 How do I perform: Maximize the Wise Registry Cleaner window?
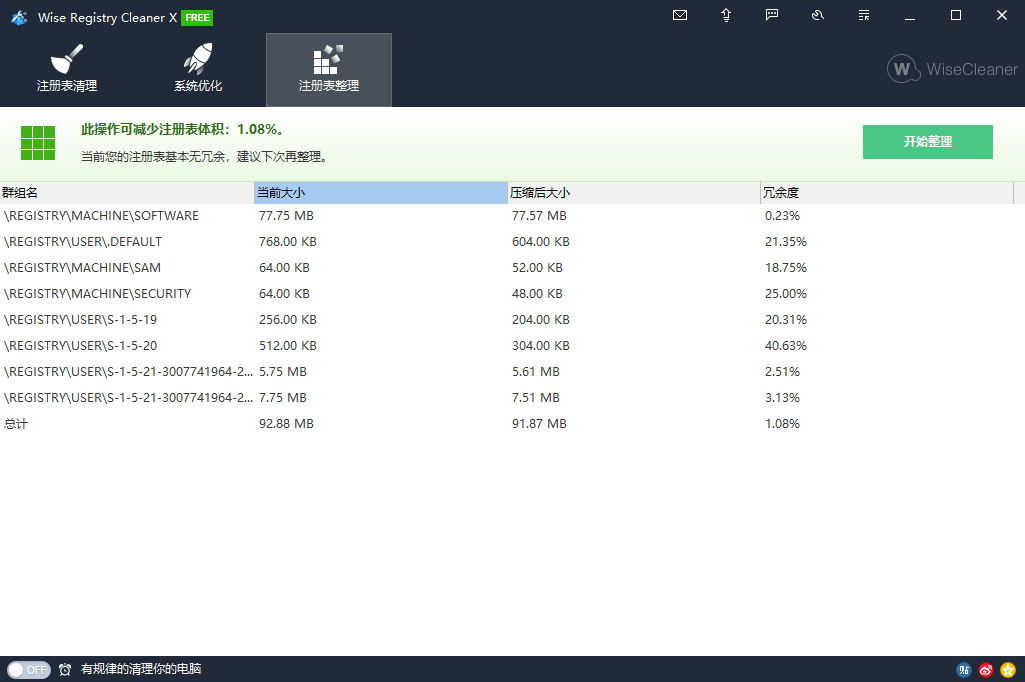[956, 15]
